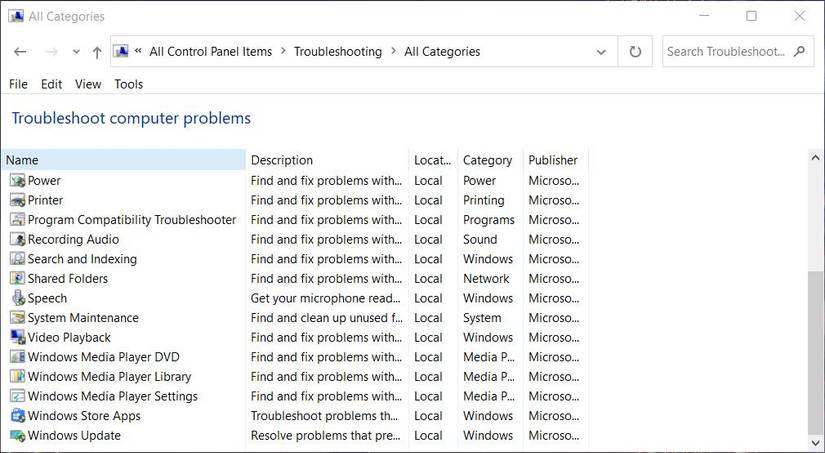Navigate to the Troubleshooting breadcrumb

[x=338, y=52]
